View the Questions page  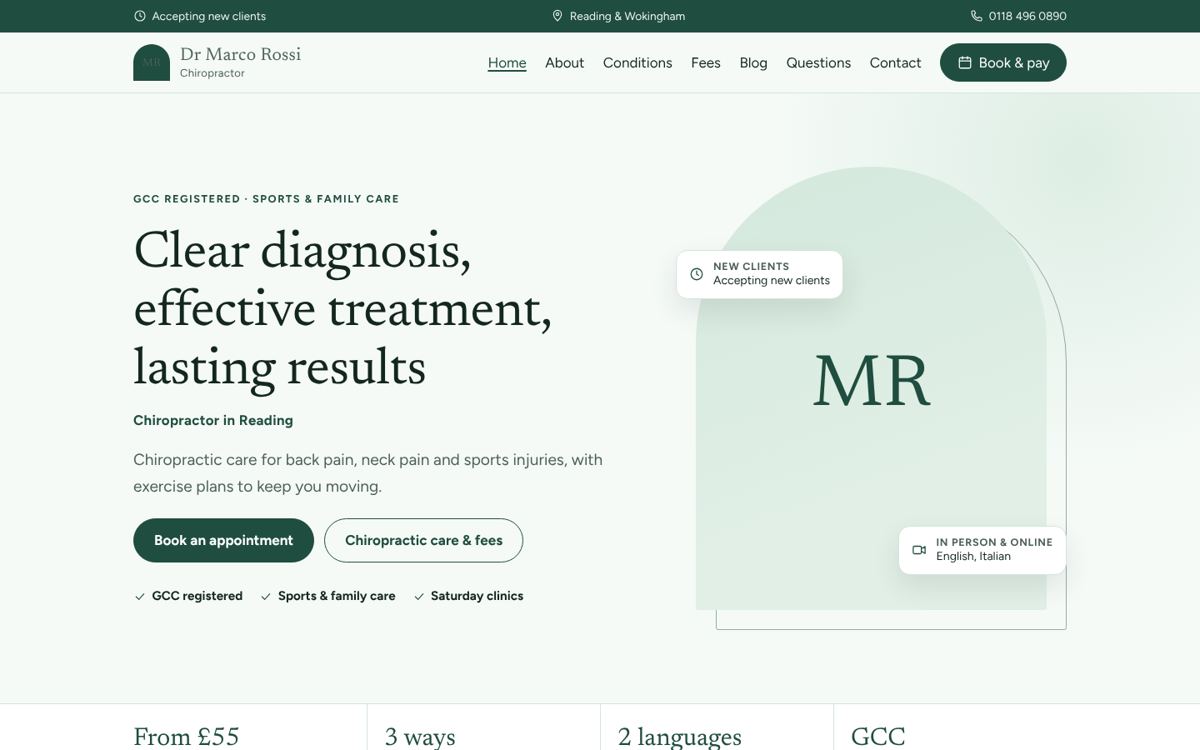tap(818, 63)
